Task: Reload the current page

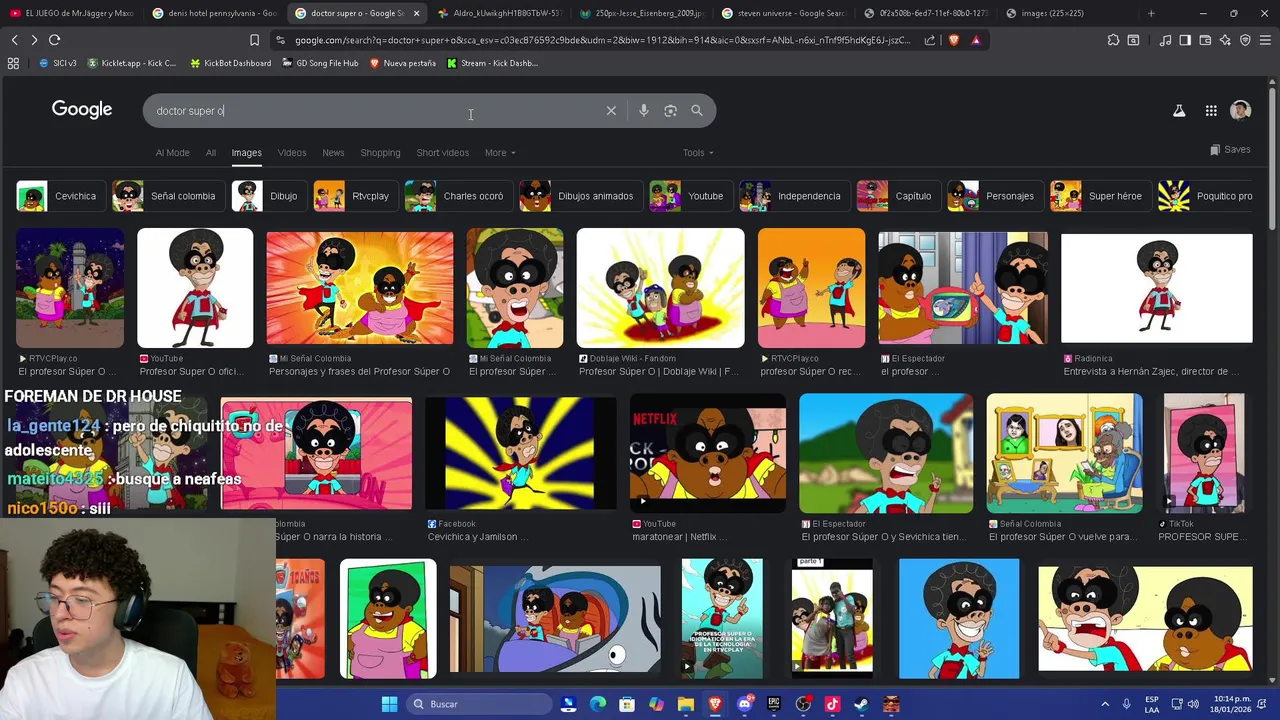Action: pyautogui.click(x=54, y=40)
